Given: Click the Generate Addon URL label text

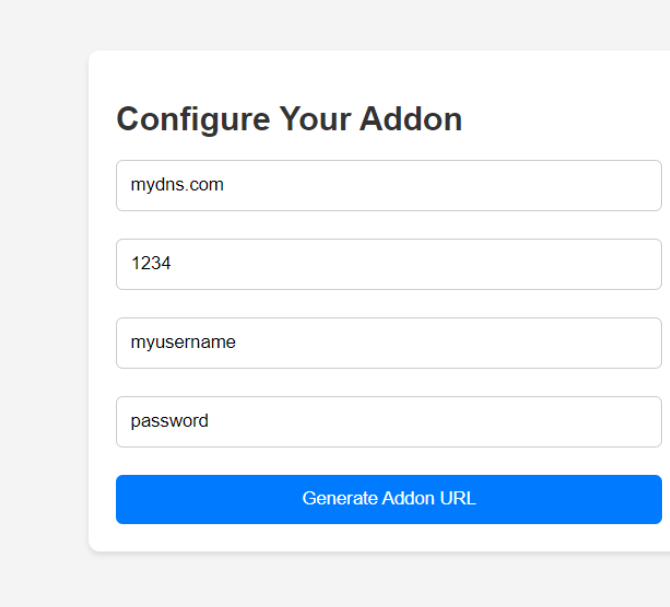Looking at the screenshot, I should pyautogui.click(x=389, y=499).
